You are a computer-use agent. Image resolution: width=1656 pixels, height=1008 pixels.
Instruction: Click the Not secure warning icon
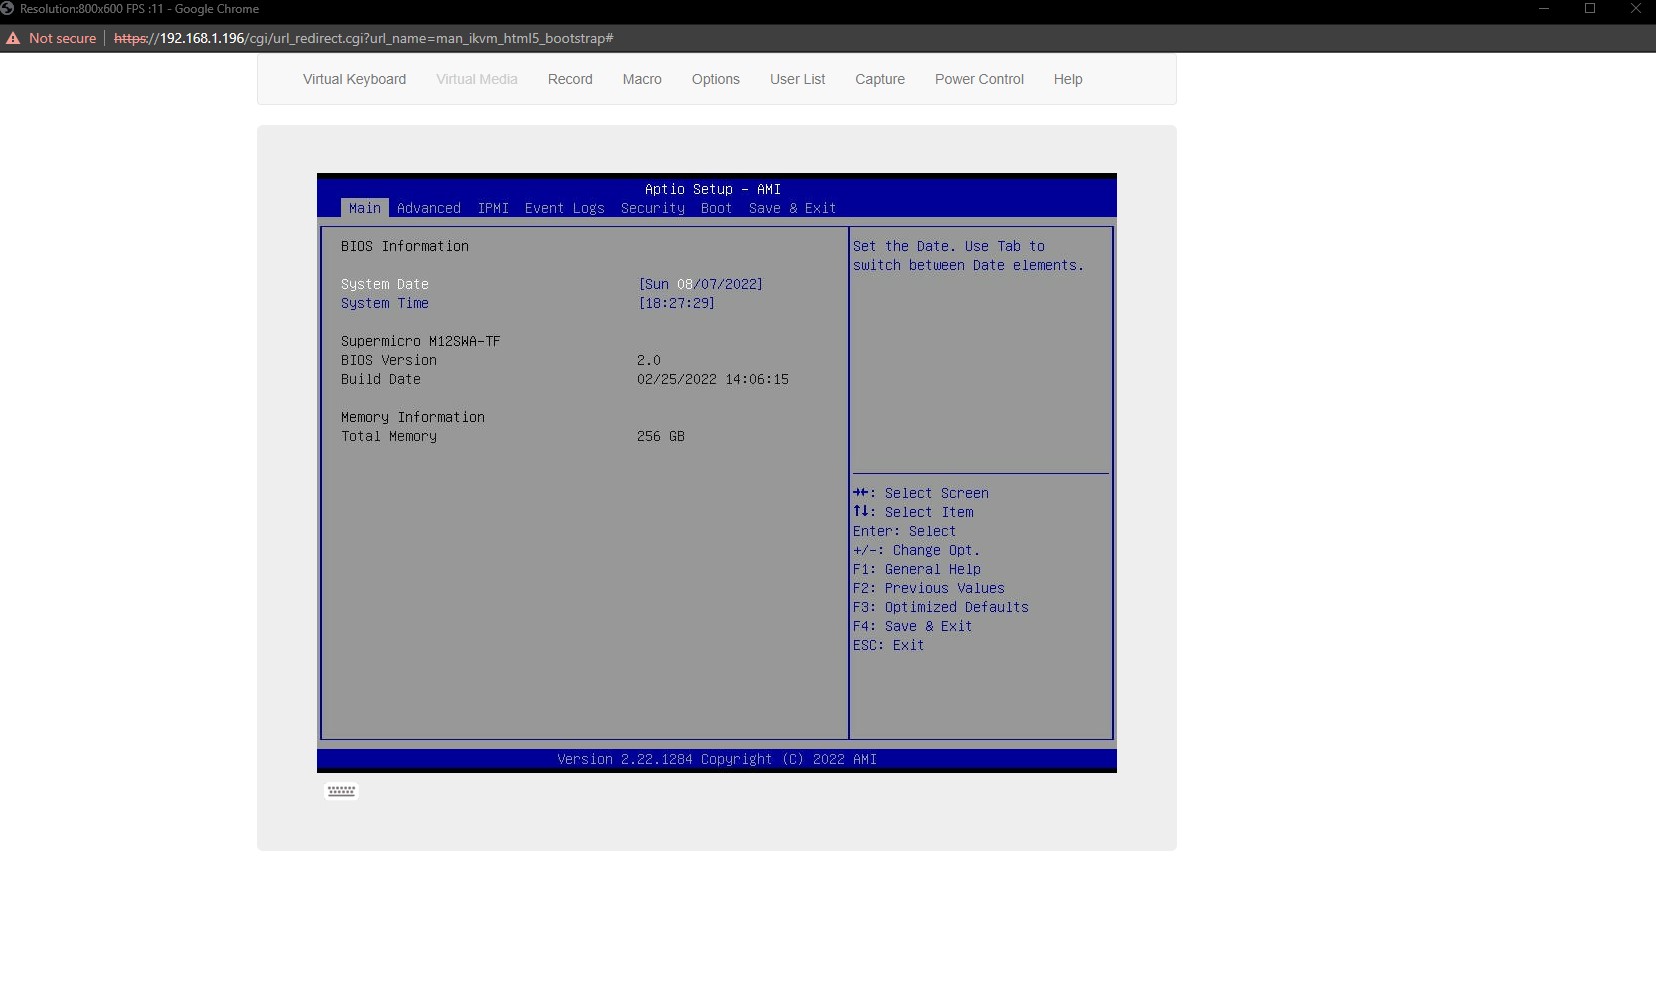[13, 38]
